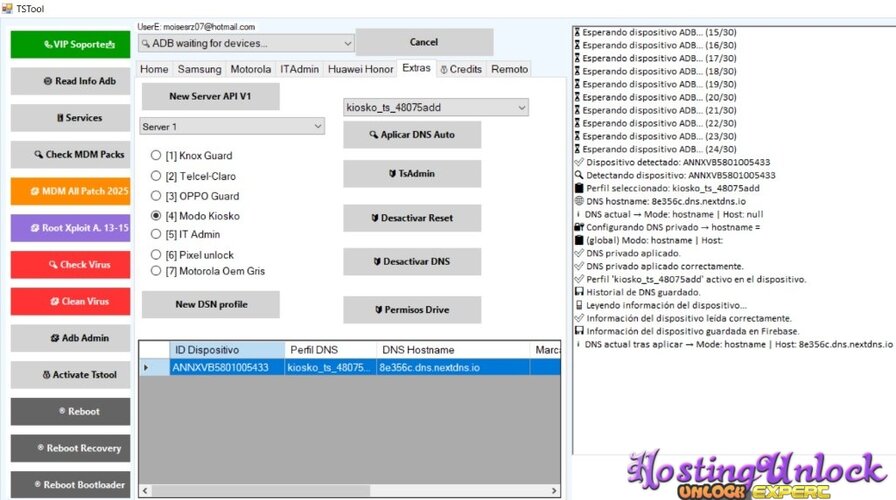Click the Aplicar DNS Auto button
The height and width of the screenshot is (500, 896).
[x=412, y=135]
